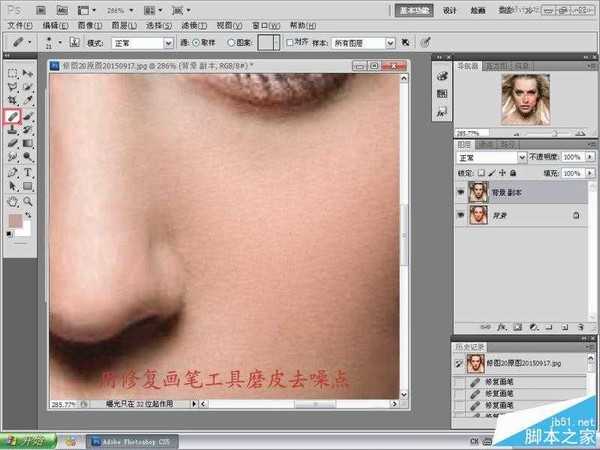Toggle lock position
This screenshot has width=600, height=450.
coord(502,173)
